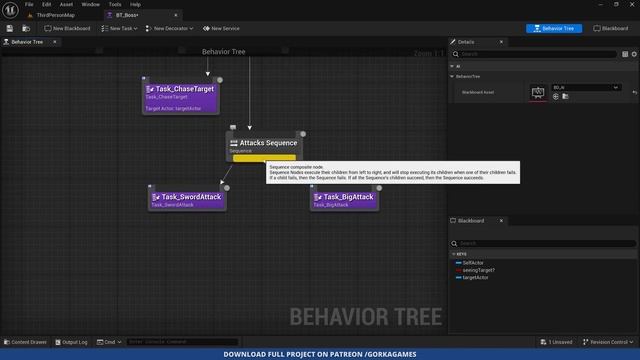
Task: Browse to Blackboard Asset folder icon
Action: (565, 97)
